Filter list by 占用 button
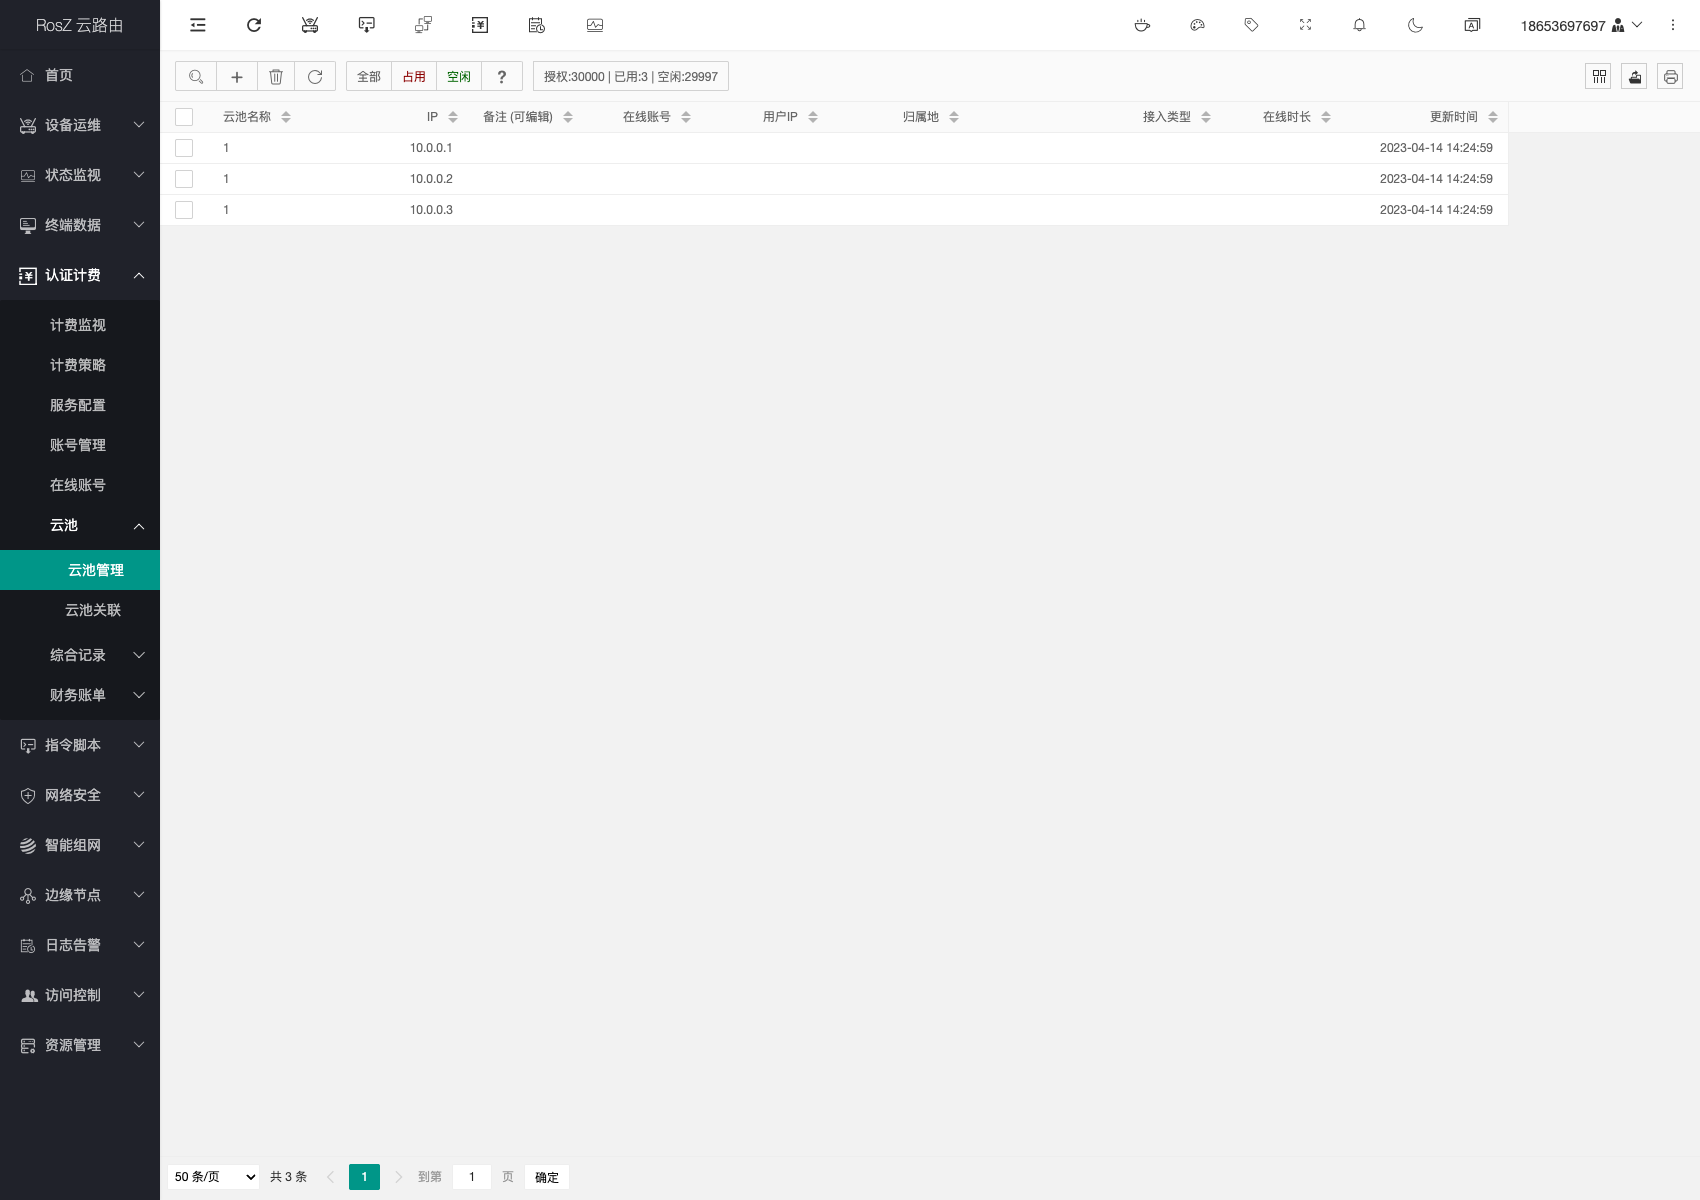1700x1200 pixels. coord(414,77)
